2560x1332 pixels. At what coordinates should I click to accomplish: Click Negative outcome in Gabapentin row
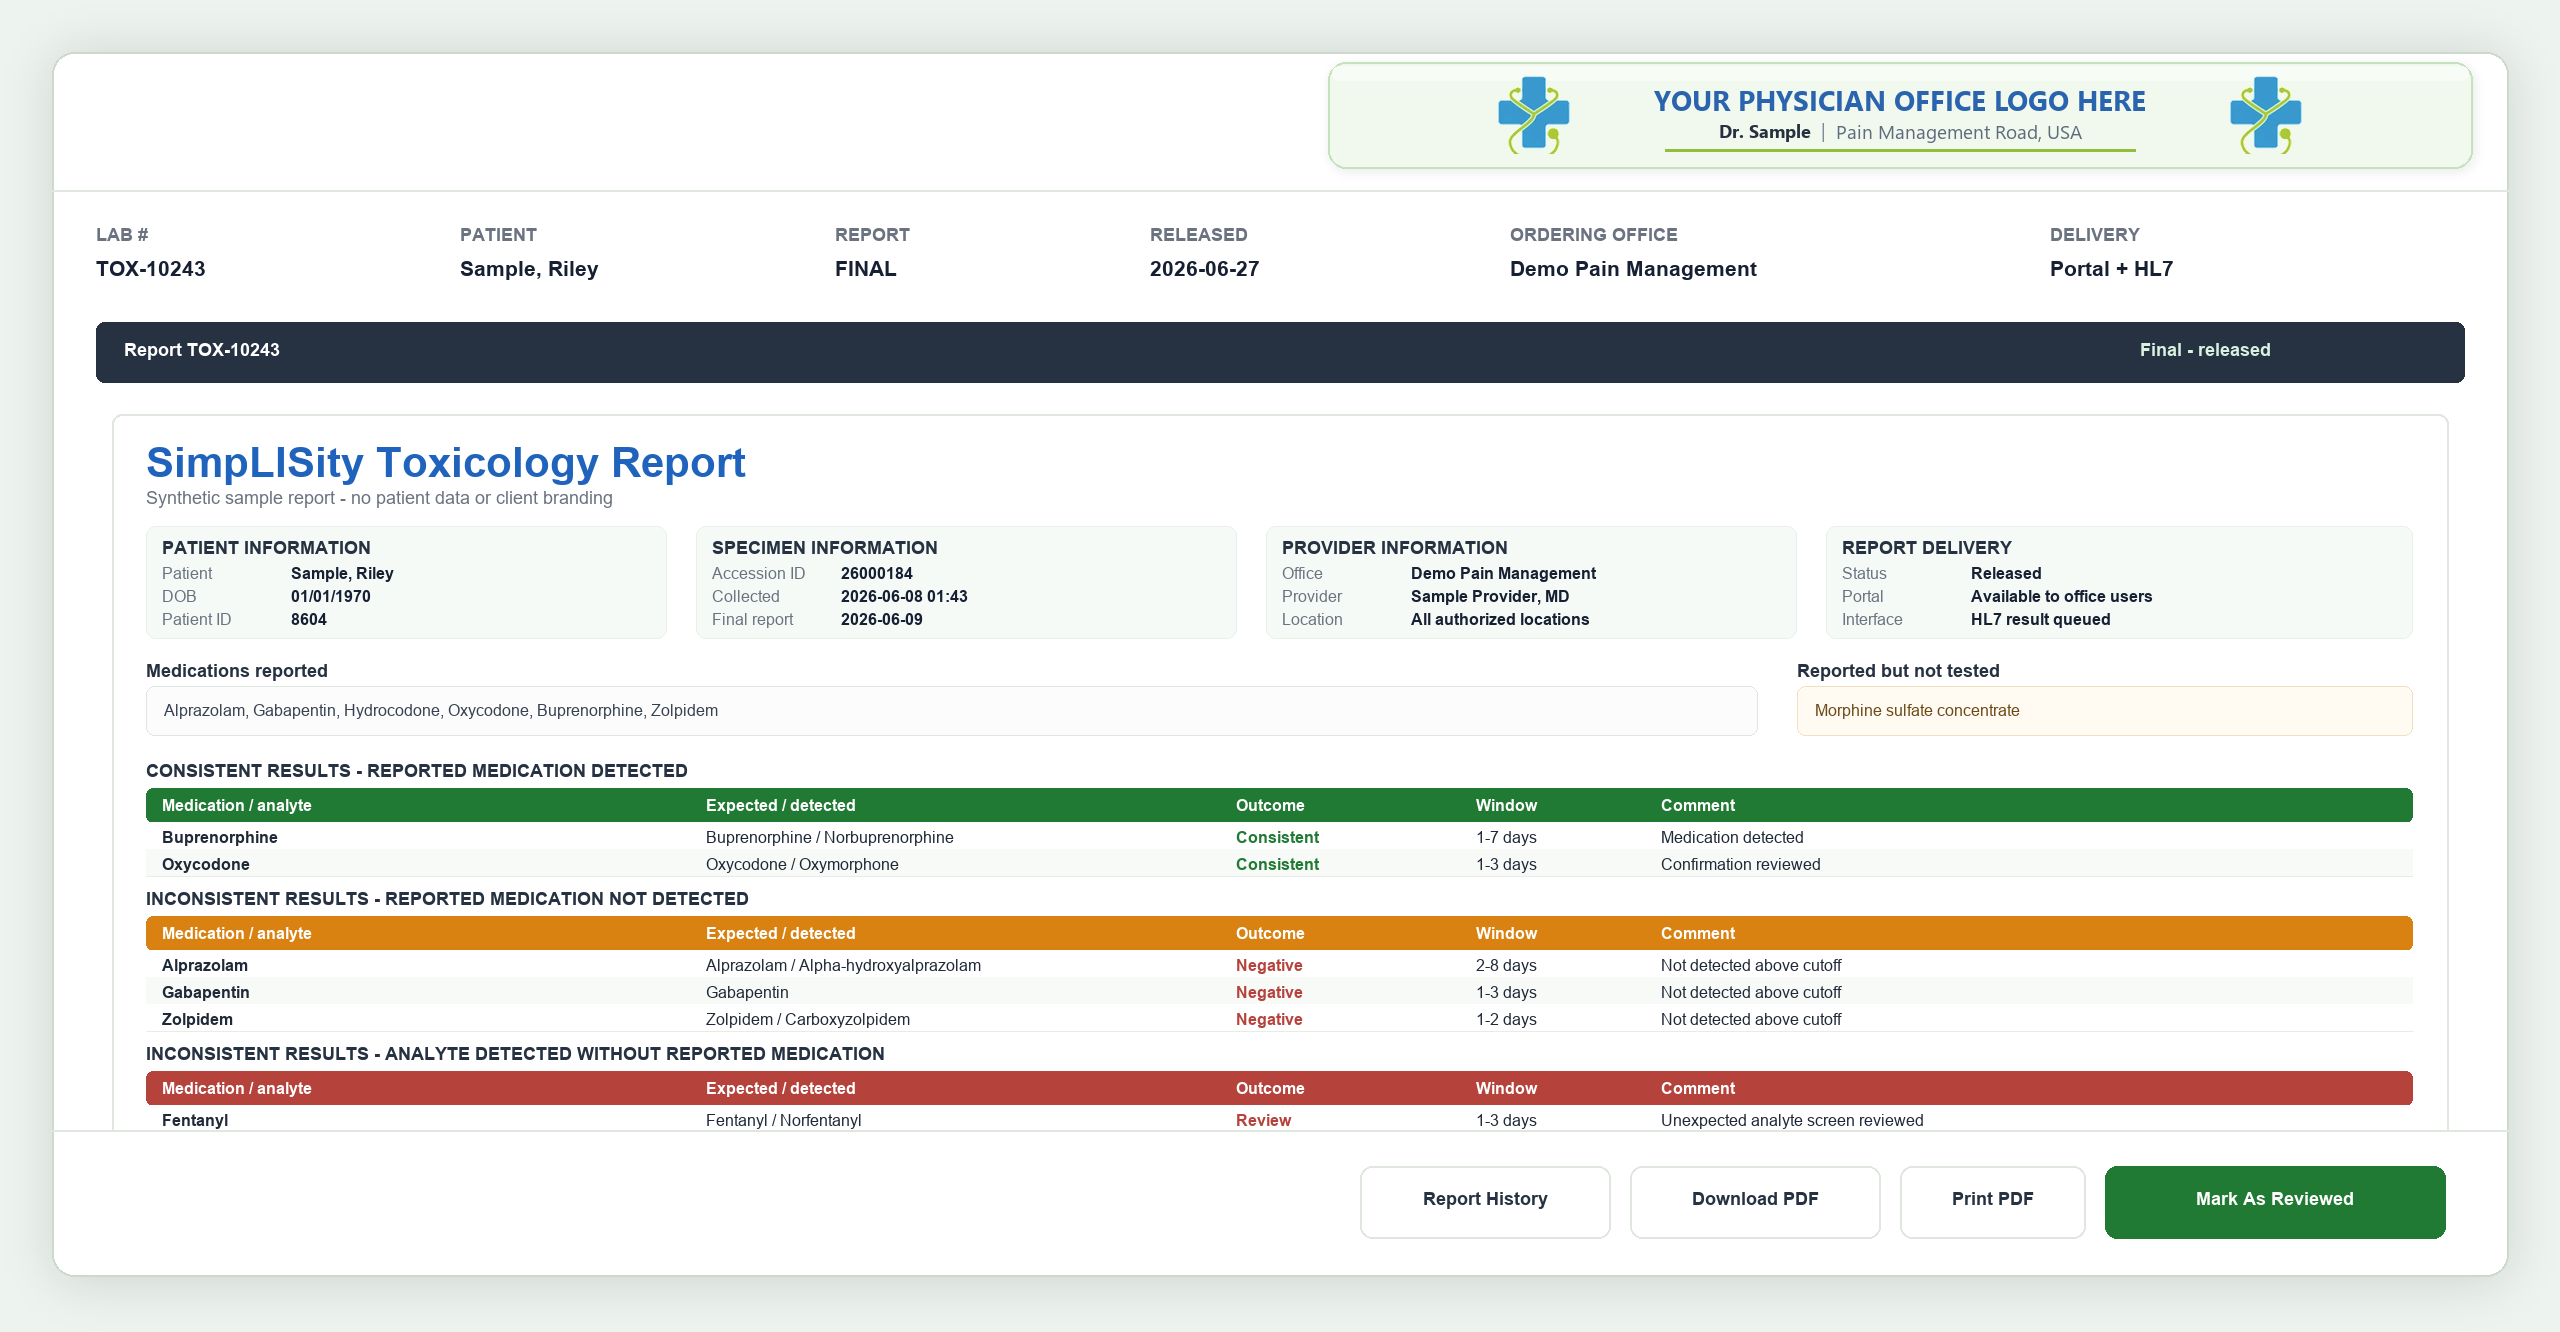pyautogui.click(x=1269, y=992)
